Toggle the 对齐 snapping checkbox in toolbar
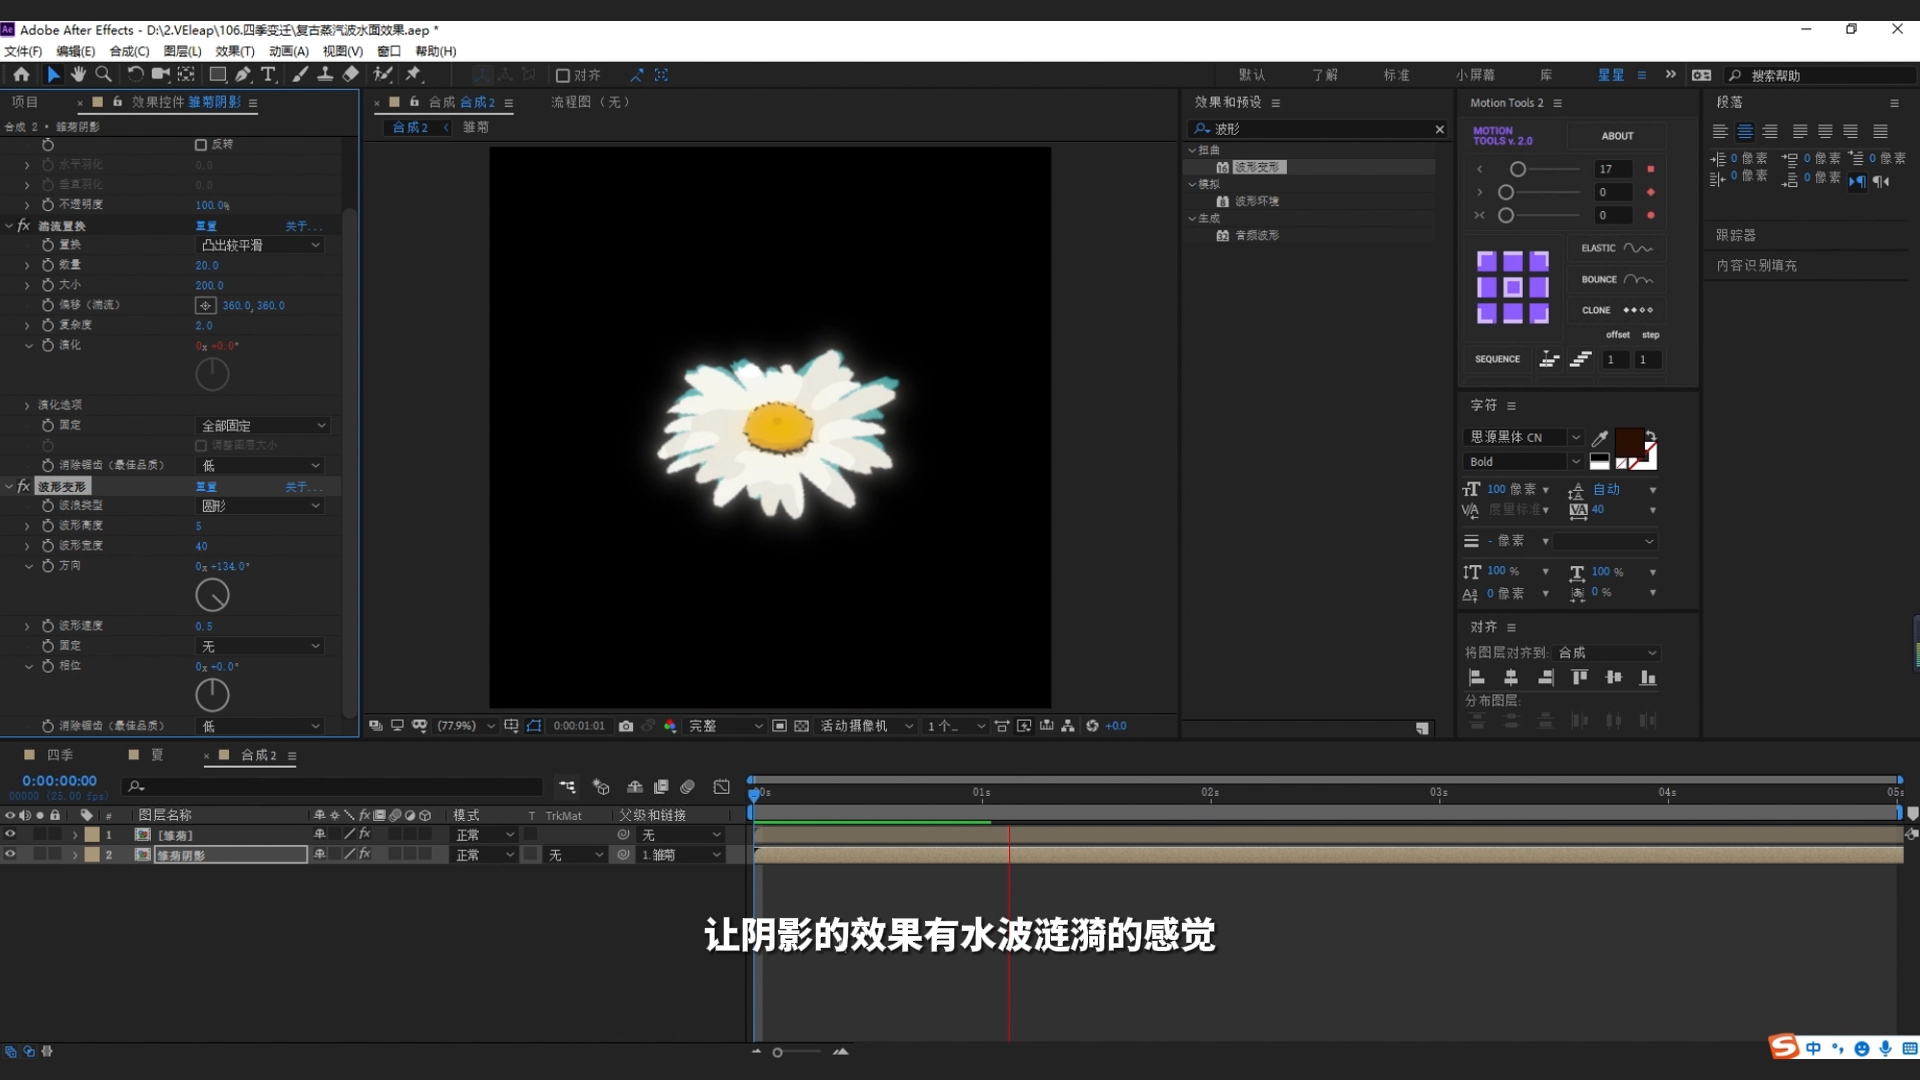 click(x=563, y=75)
